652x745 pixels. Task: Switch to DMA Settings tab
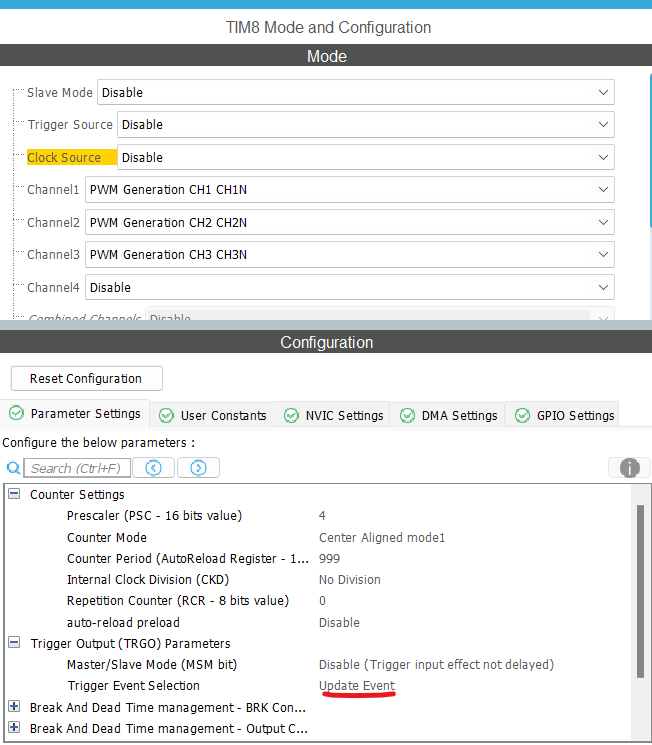[448, 416]
